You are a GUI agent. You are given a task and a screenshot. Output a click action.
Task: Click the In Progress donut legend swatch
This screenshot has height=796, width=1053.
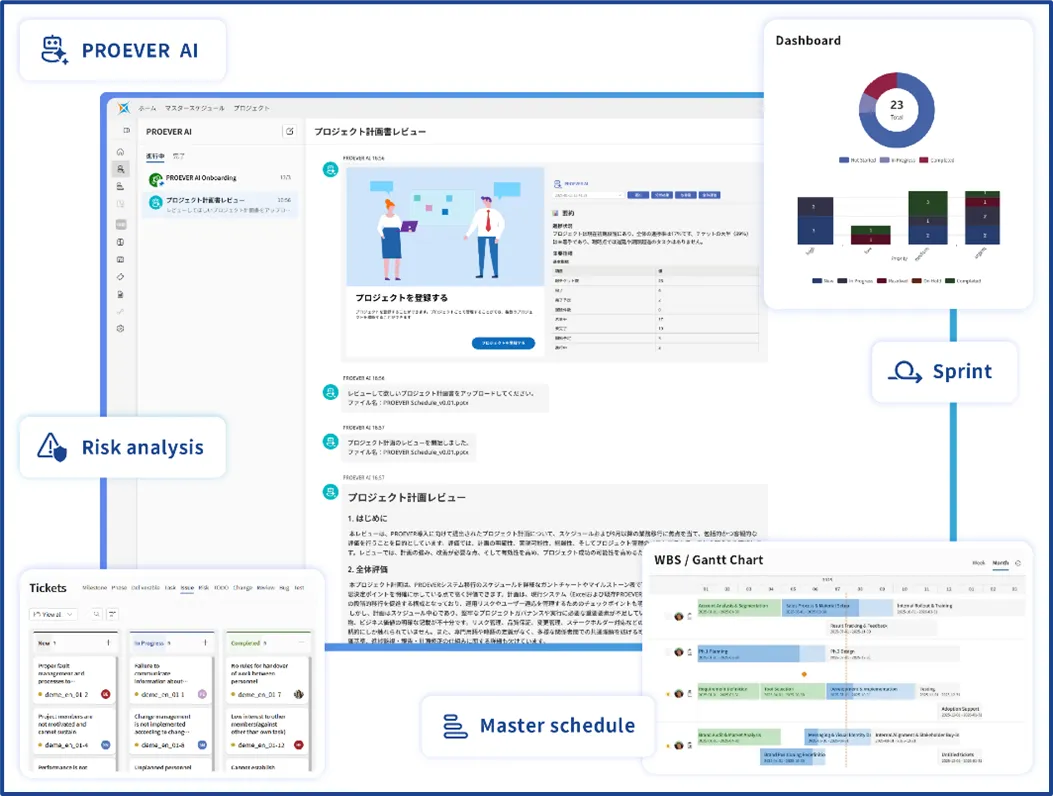[884, 160]
